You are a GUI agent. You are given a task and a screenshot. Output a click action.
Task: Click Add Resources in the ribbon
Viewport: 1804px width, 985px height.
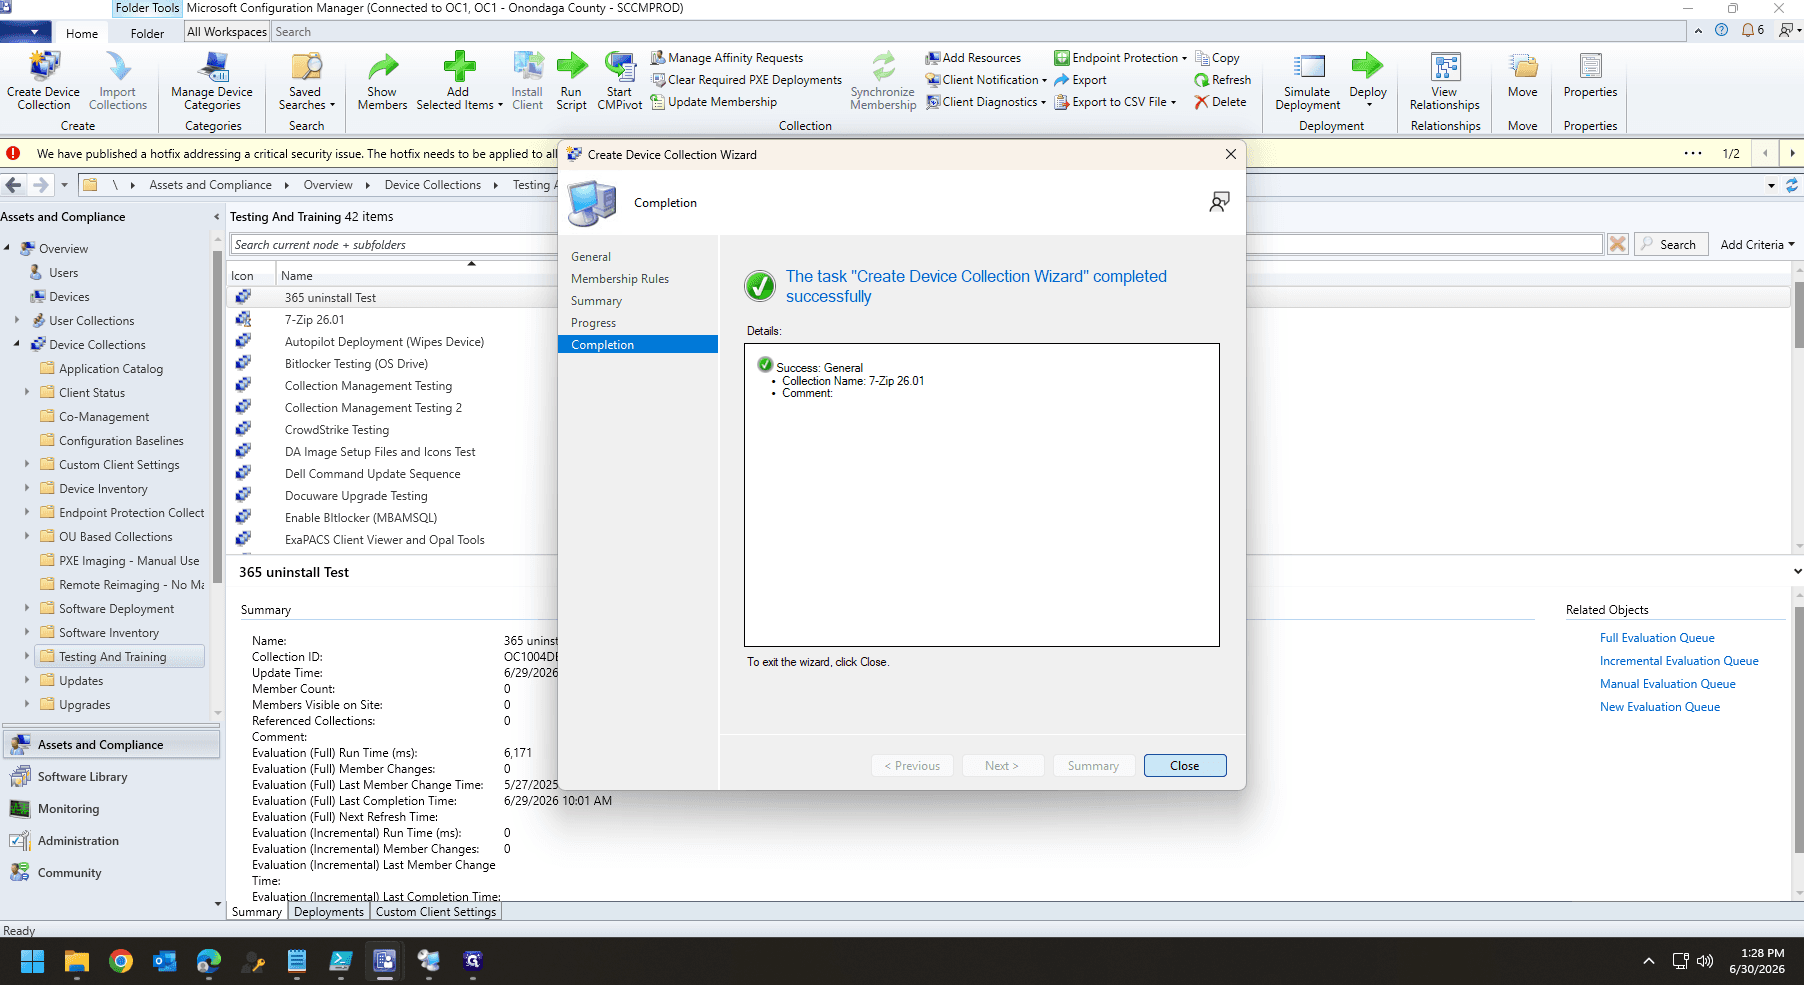(x=973, y=58)
